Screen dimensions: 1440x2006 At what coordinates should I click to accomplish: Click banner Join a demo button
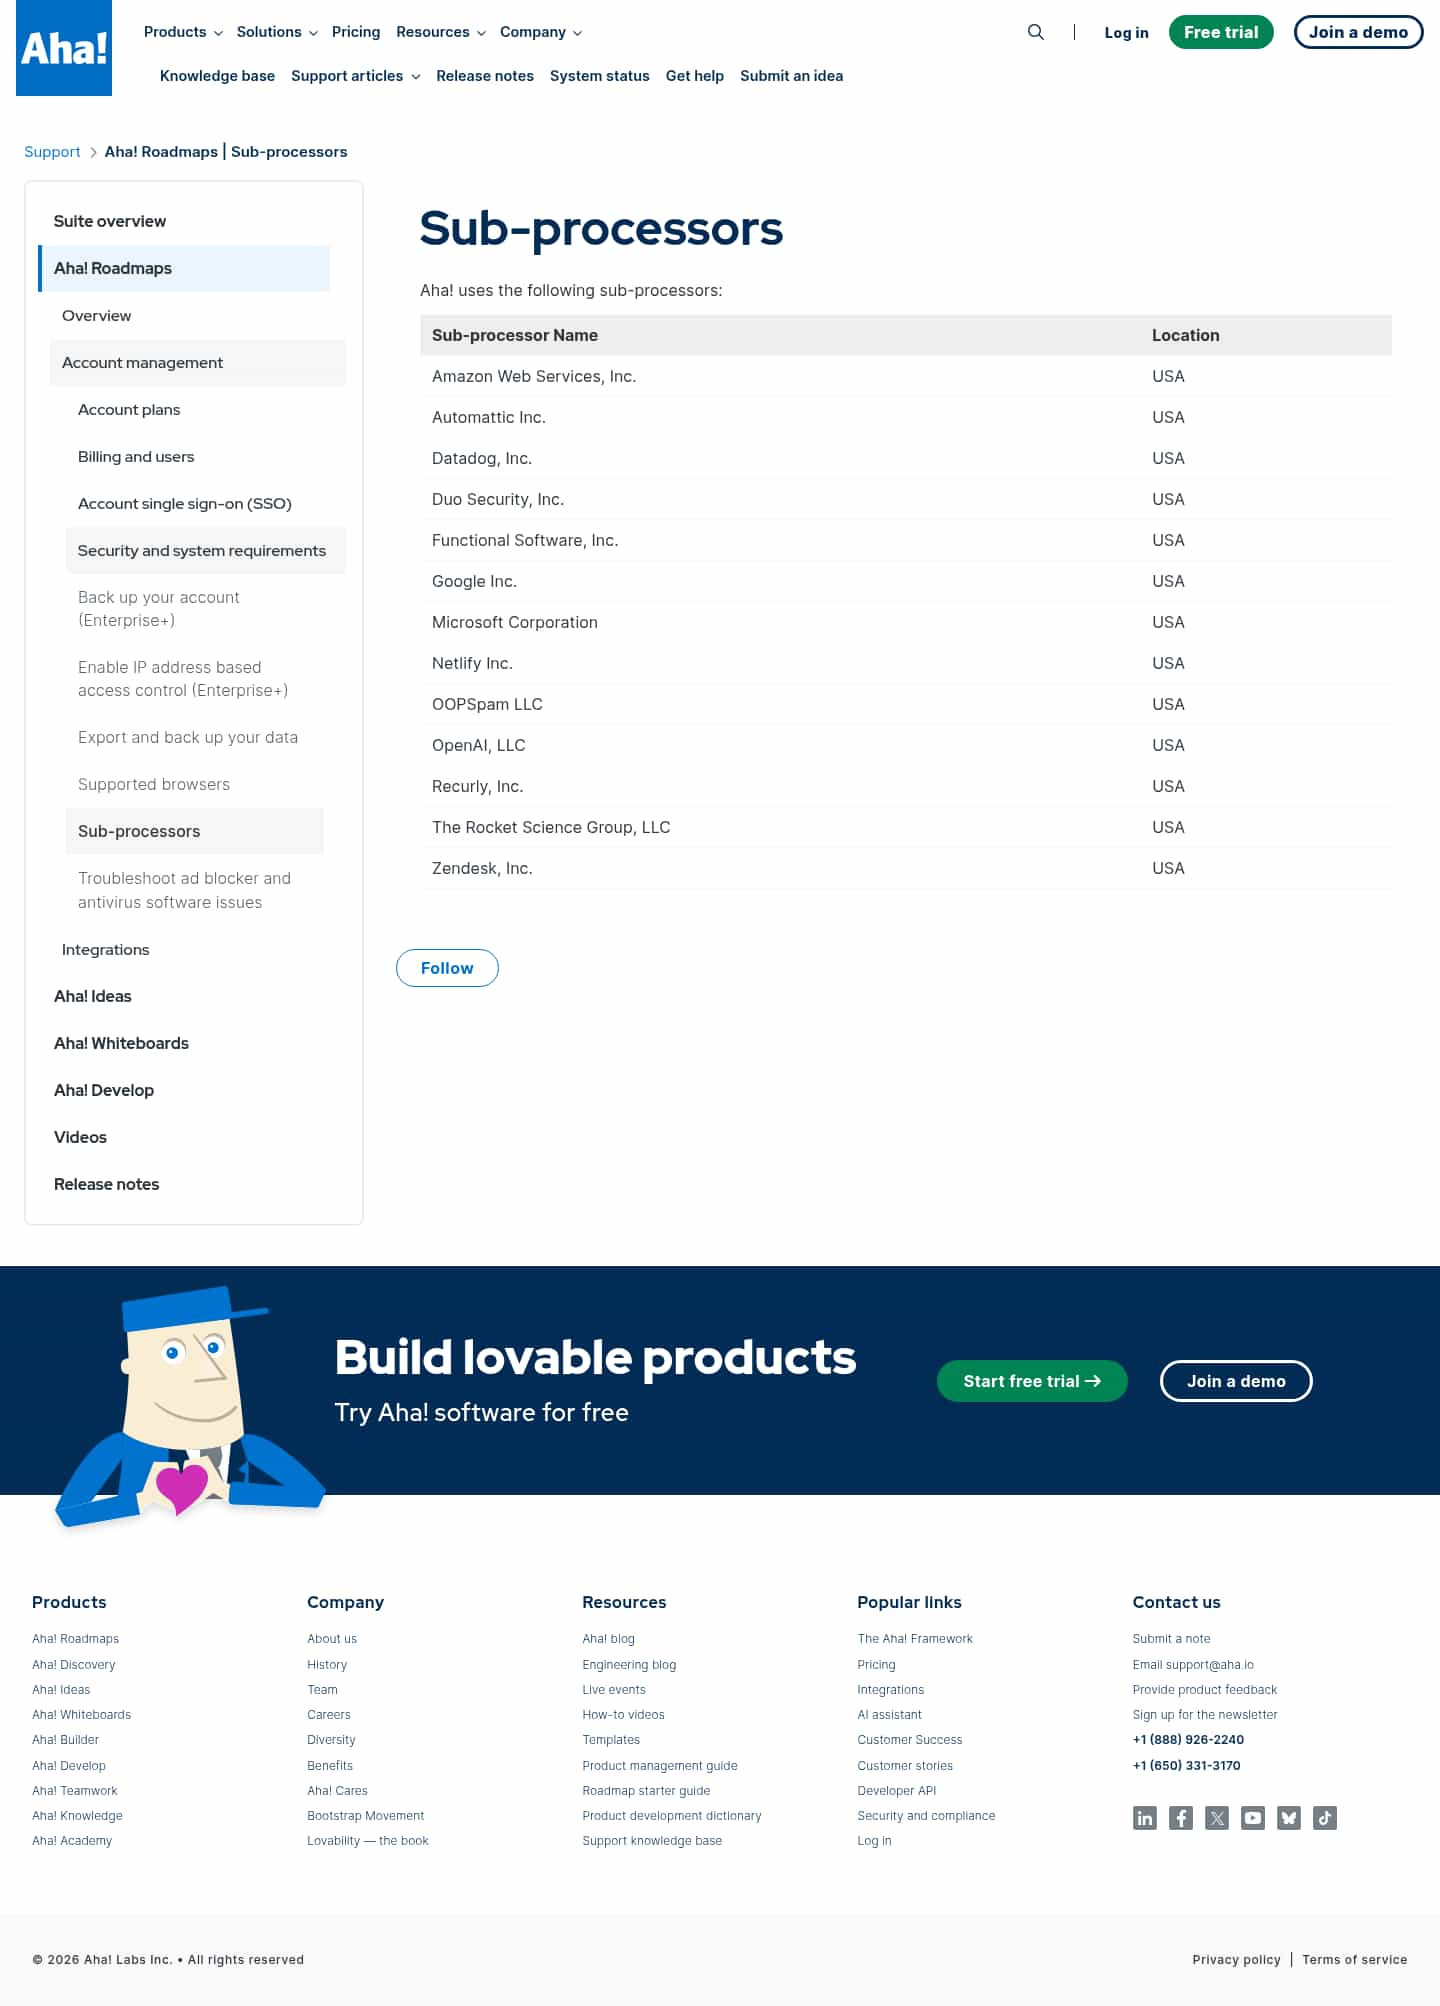click(1236, 1381)
